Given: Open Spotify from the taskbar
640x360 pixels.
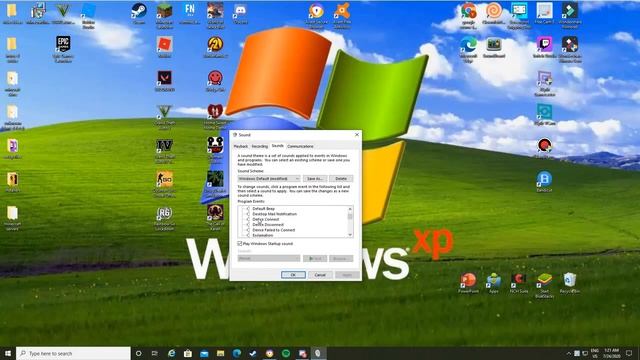Looking at the screenshot, I should (286, 353).
